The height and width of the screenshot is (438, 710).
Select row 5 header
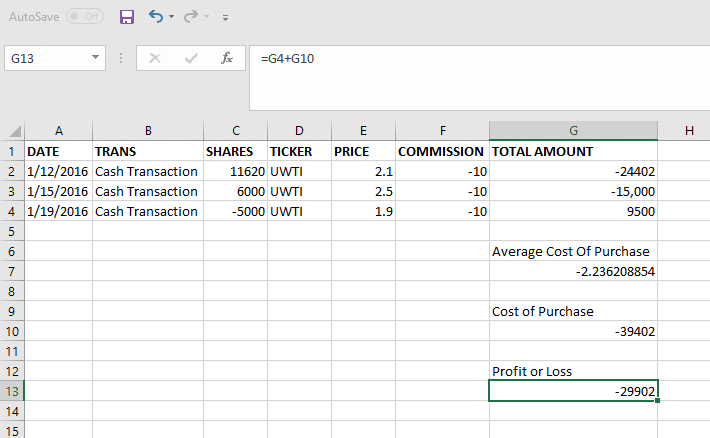click(12, 231)
